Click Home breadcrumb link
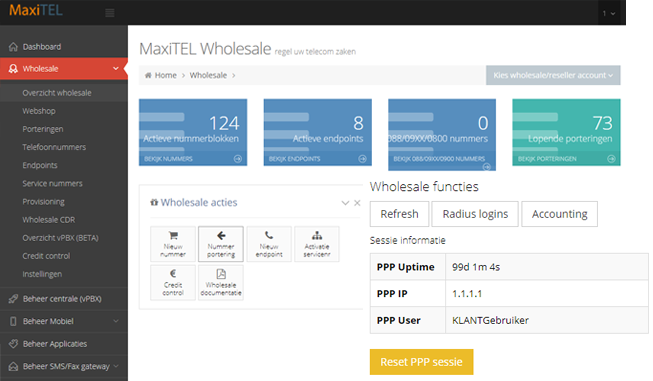The width and height of the screenshot is (653, 381). click(x=165, y=75)
